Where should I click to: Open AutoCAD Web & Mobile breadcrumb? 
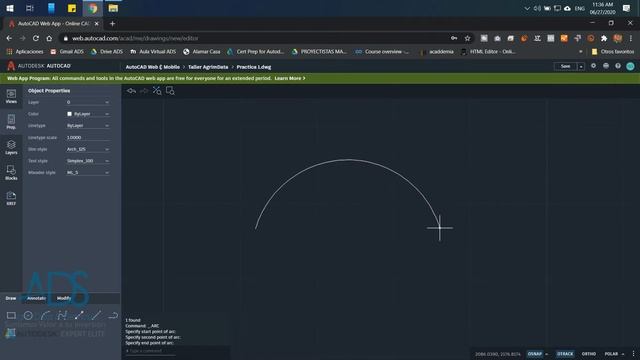click(x=153, y=67)
